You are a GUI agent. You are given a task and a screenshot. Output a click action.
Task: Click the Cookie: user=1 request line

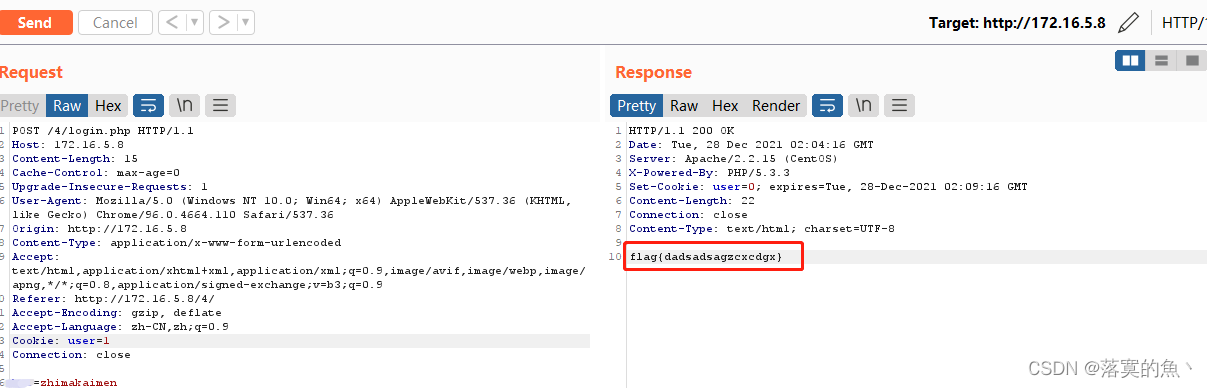[x=61, y=341]
